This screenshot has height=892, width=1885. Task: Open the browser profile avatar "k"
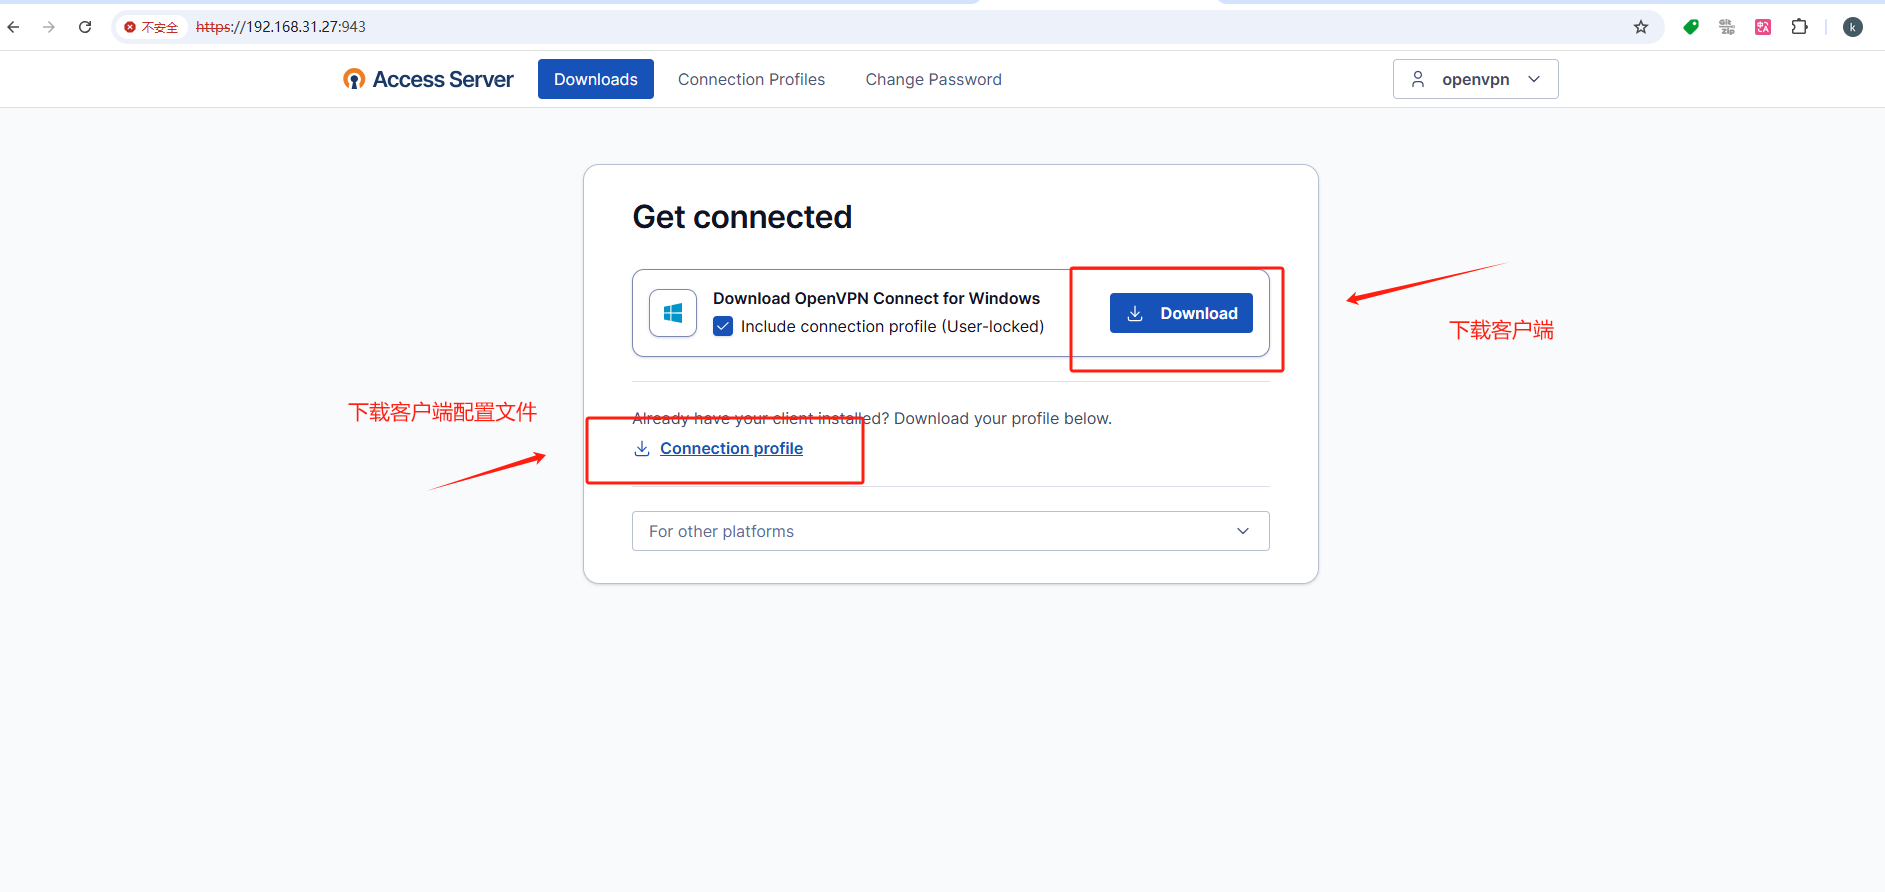(1853, 27)
